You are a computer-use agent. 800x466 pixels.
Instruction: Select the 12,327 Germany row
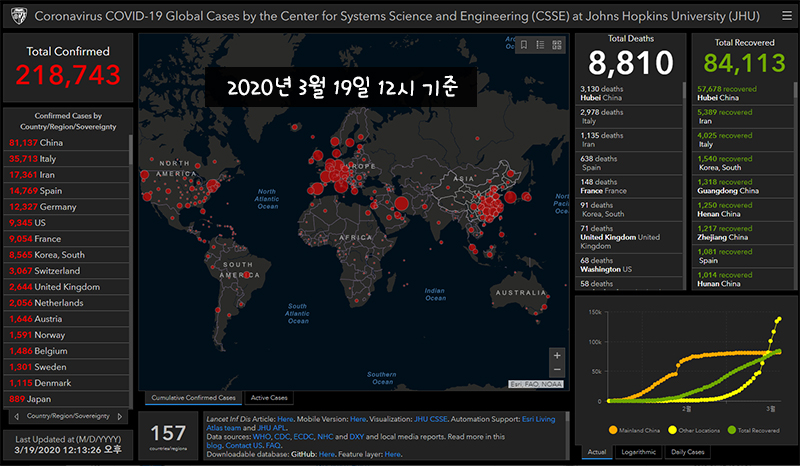pyautogui.click(x=66, y=207)
